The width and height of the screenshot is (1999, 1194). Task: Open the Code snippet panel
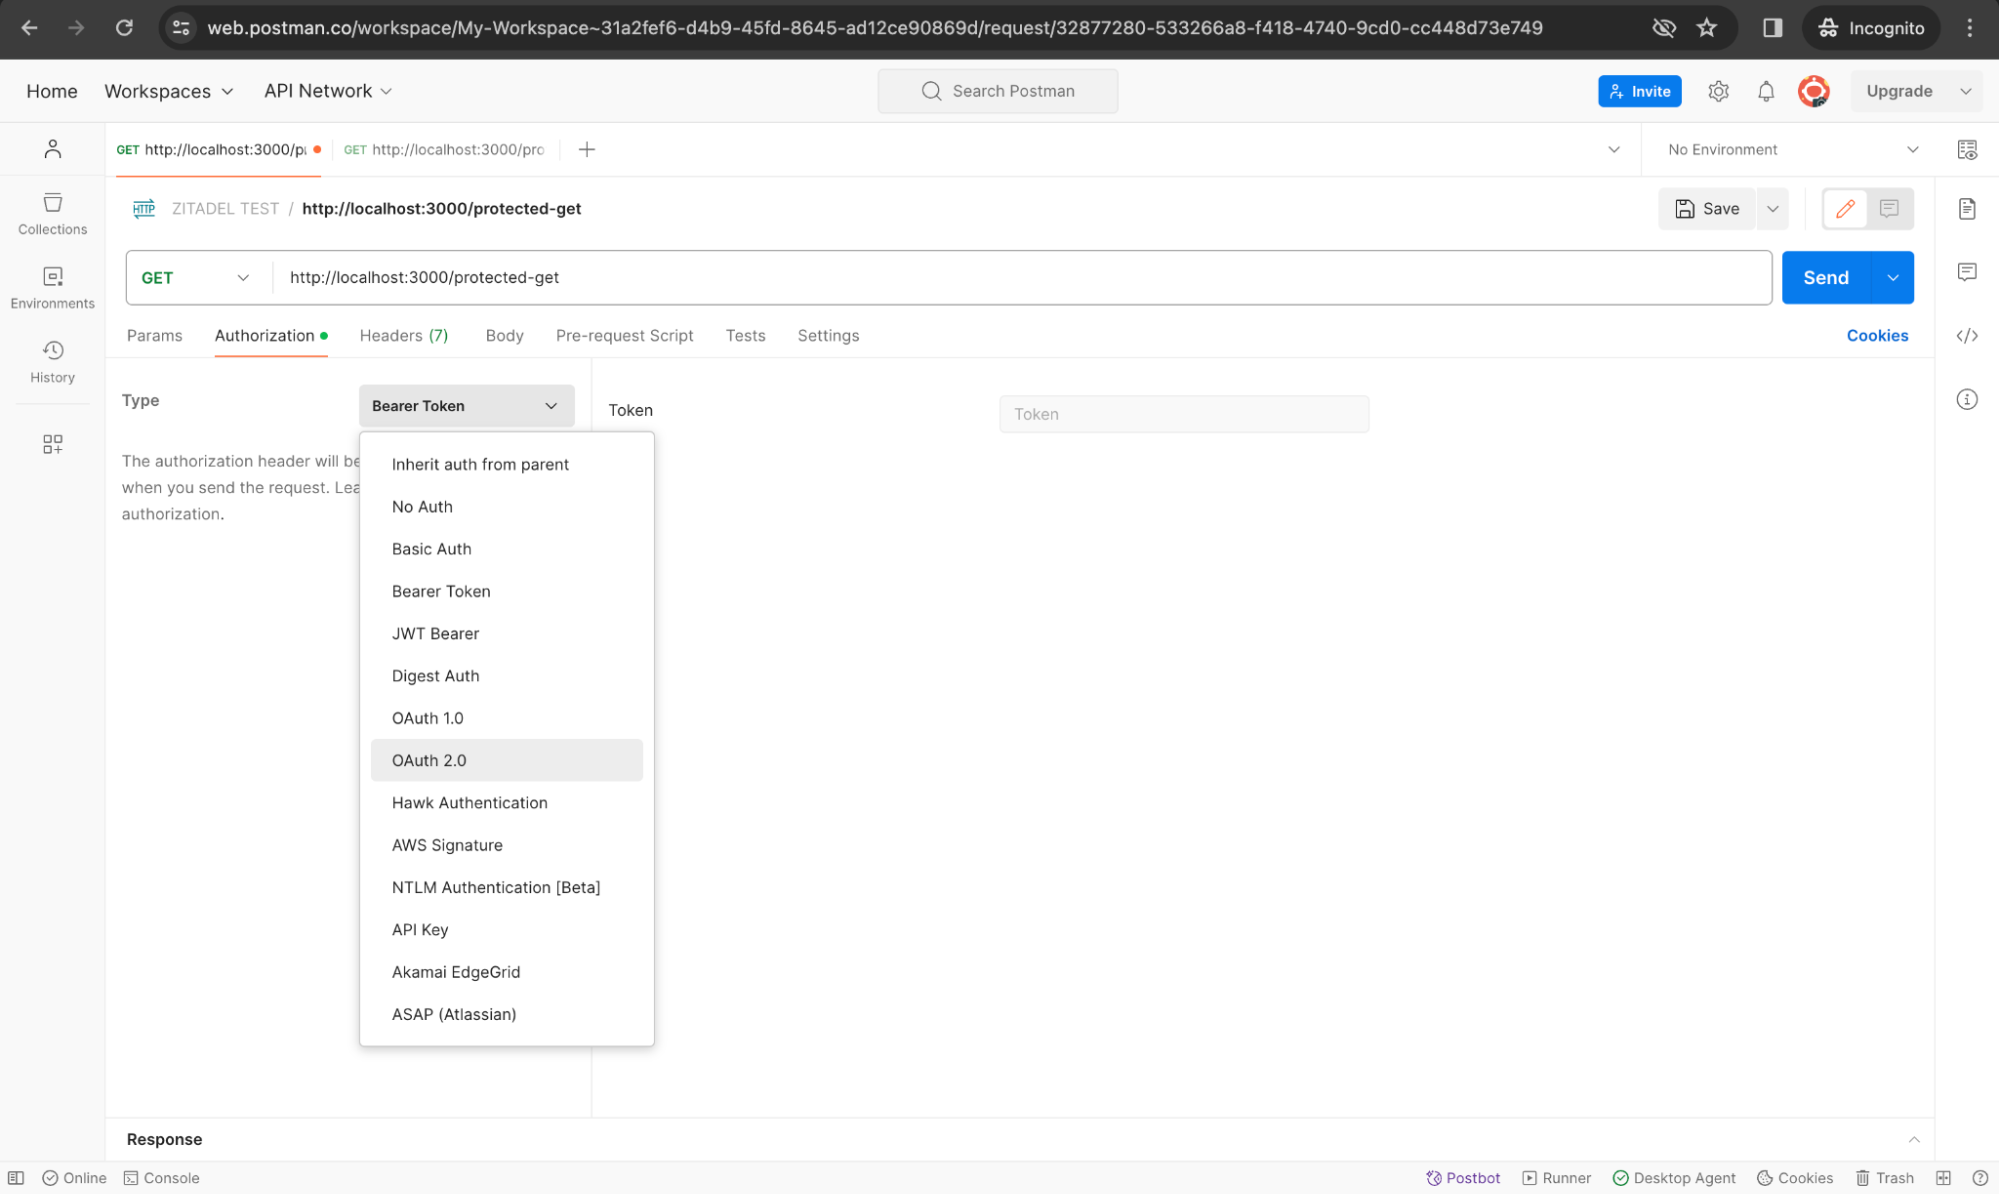coord(1967,336)
